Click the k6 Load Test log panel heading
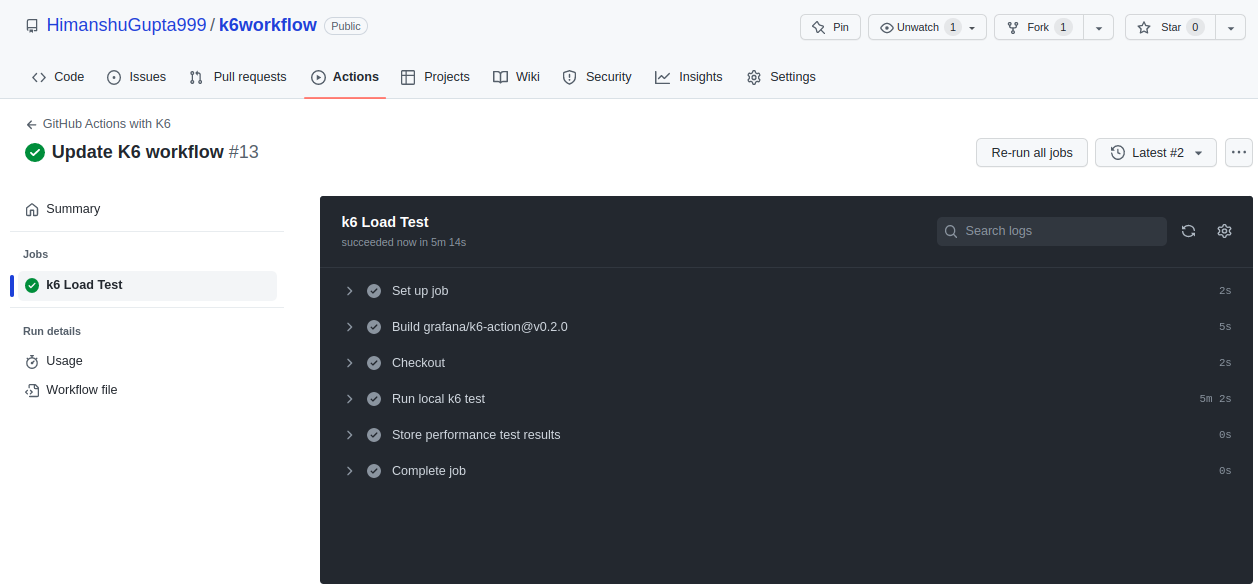The width and height of the screenshot is (1258, 586). pyautogui.click(x=385, y=222)
